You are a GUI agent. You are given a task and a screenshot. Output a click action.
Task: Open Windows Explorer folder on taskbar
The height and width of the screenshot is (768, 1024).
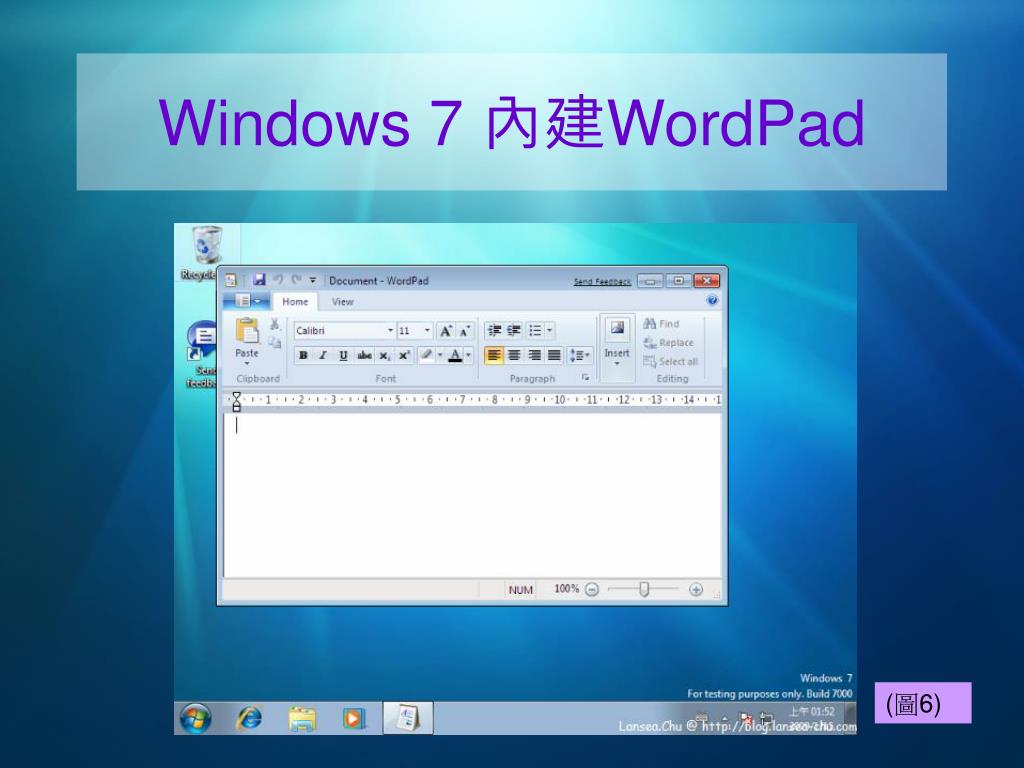click(x=302, y=718)
